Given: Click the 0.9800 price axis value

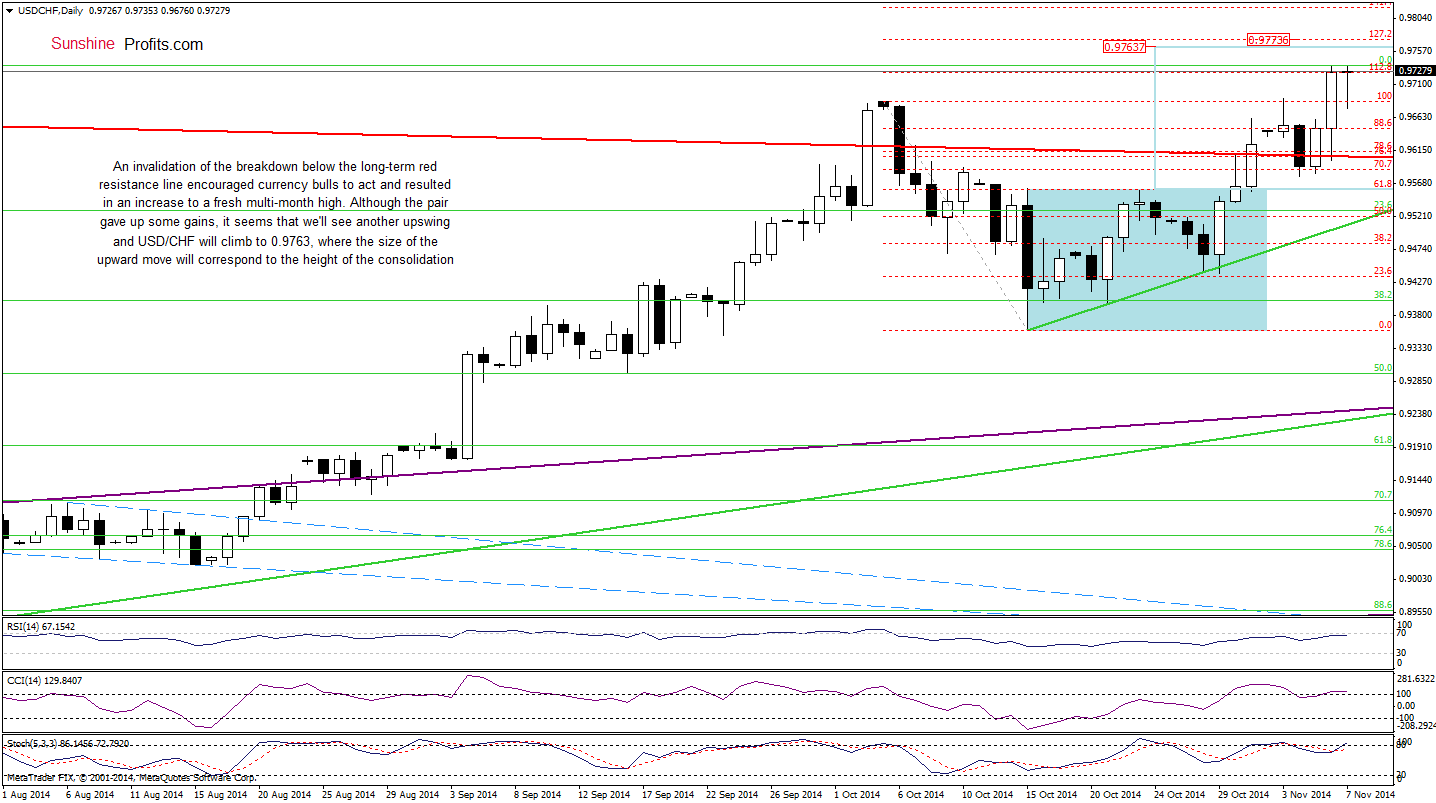Looking at the screenshot, I should (1416, 18).
